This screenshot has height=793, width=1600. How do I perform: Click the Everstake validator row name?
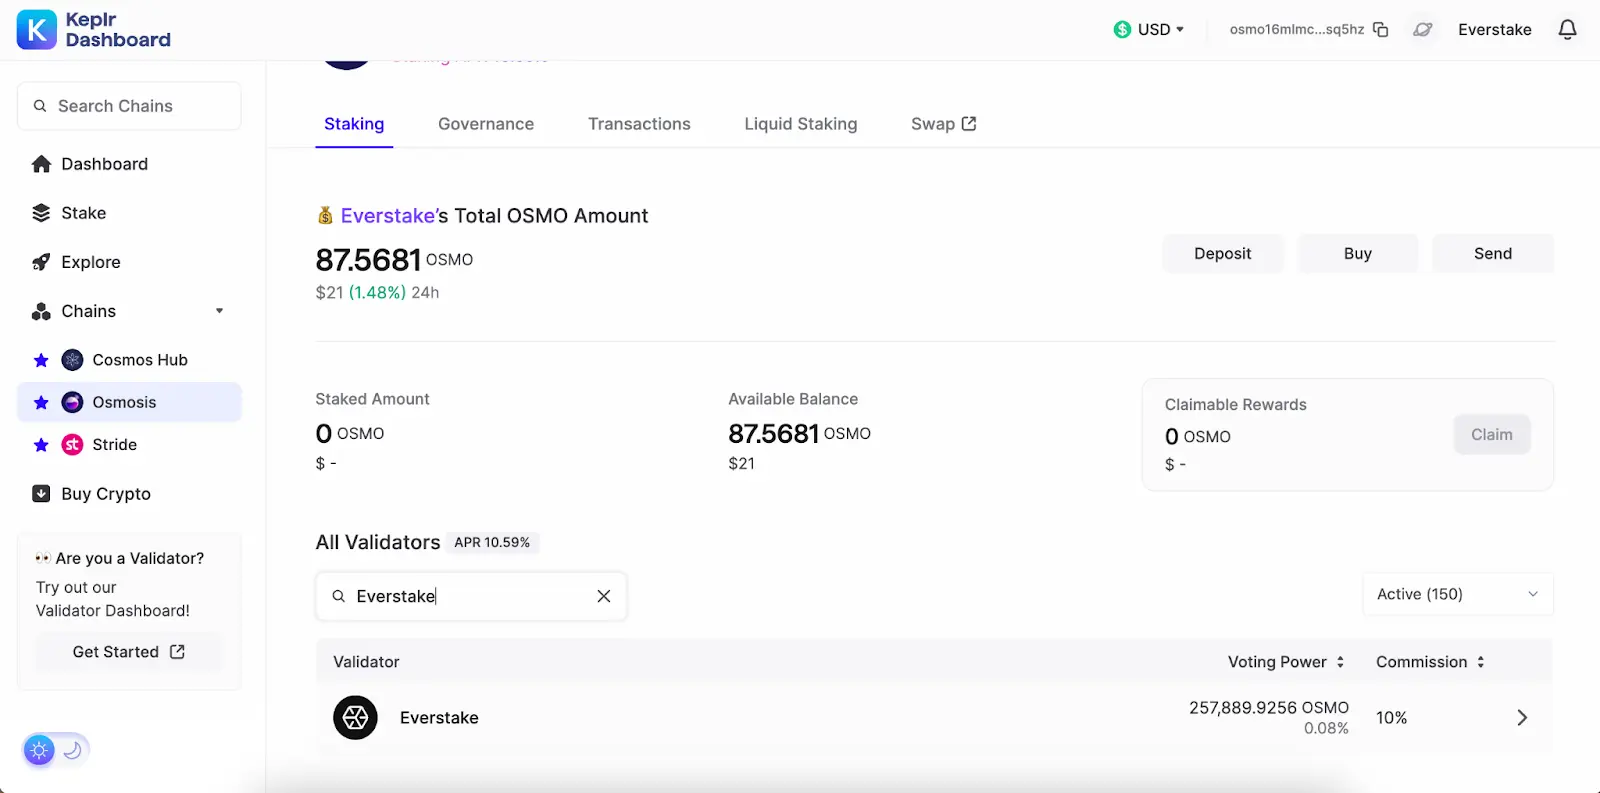(x=439, y=718)
